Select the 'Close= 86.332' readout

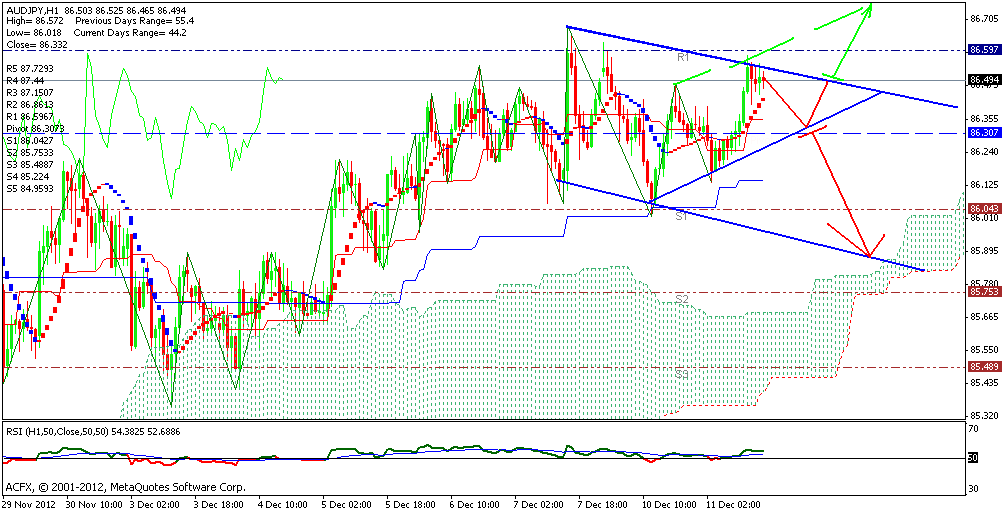35,46
